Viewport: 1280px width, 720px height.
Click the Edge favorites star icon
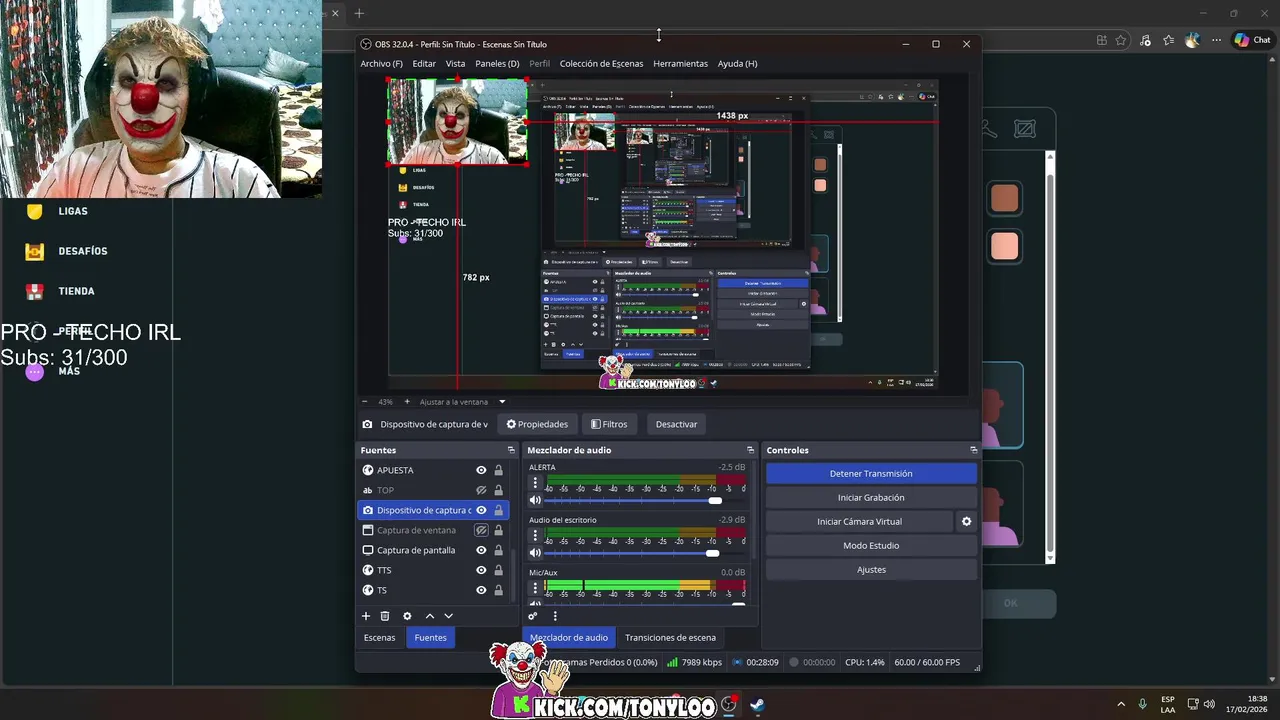(1121, 40)
